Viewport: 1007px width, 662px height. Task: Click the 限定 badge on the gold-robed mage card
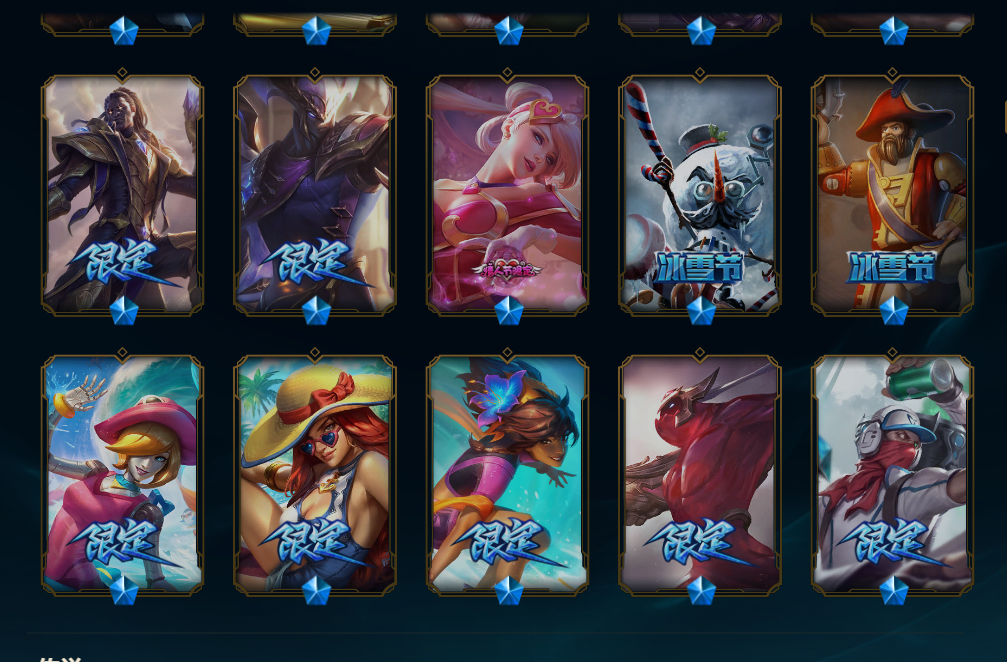pyautogui.click(x=123, y=263)
